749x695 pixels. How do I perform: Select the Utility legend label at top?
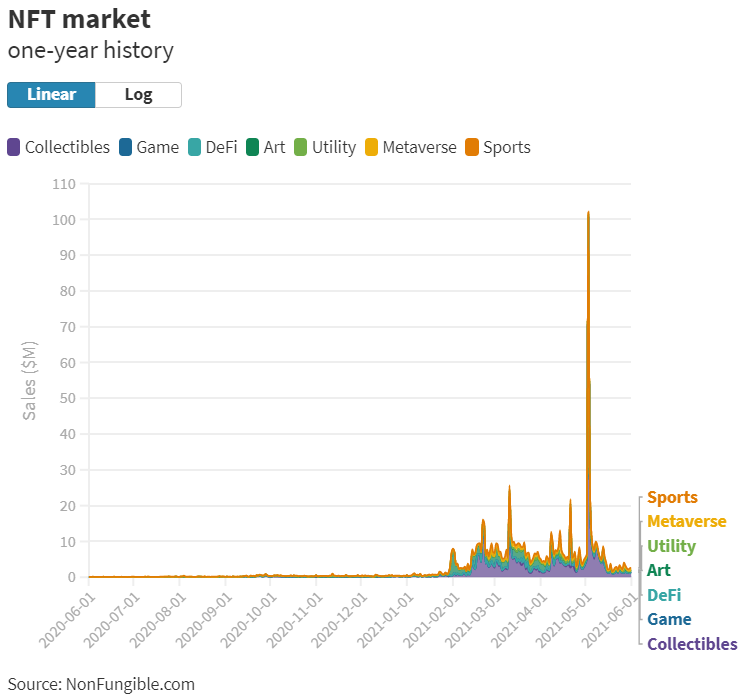pos(334,148)
